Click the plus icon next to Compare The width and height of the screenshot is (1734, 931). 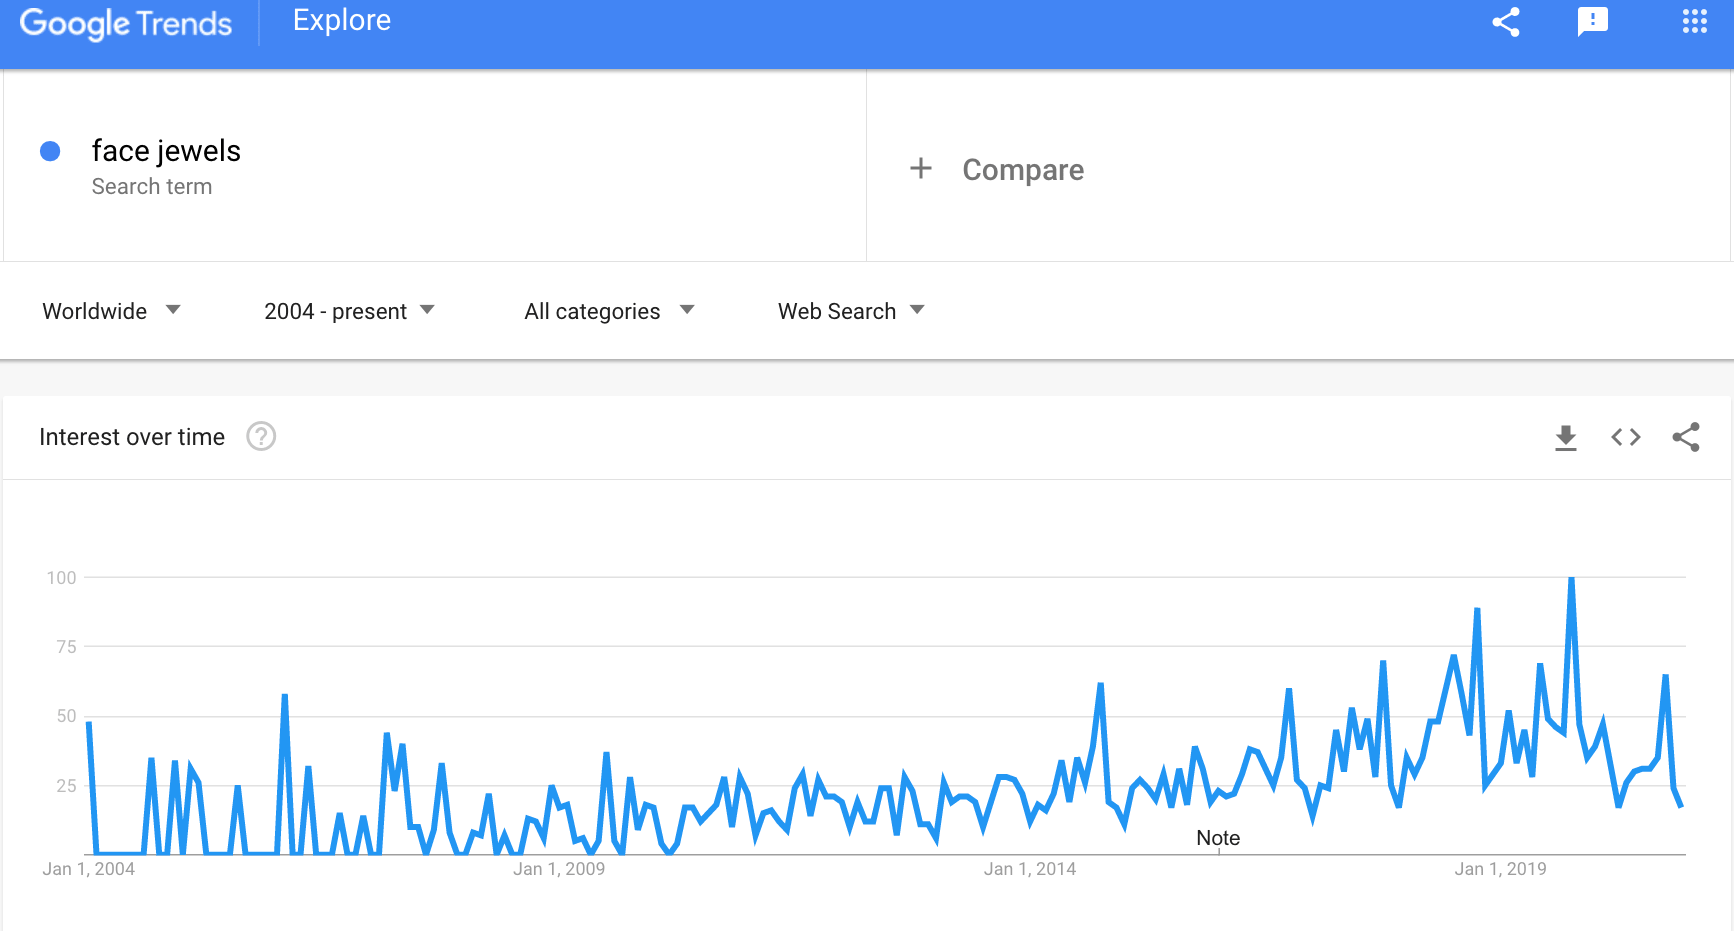[921, 168]
